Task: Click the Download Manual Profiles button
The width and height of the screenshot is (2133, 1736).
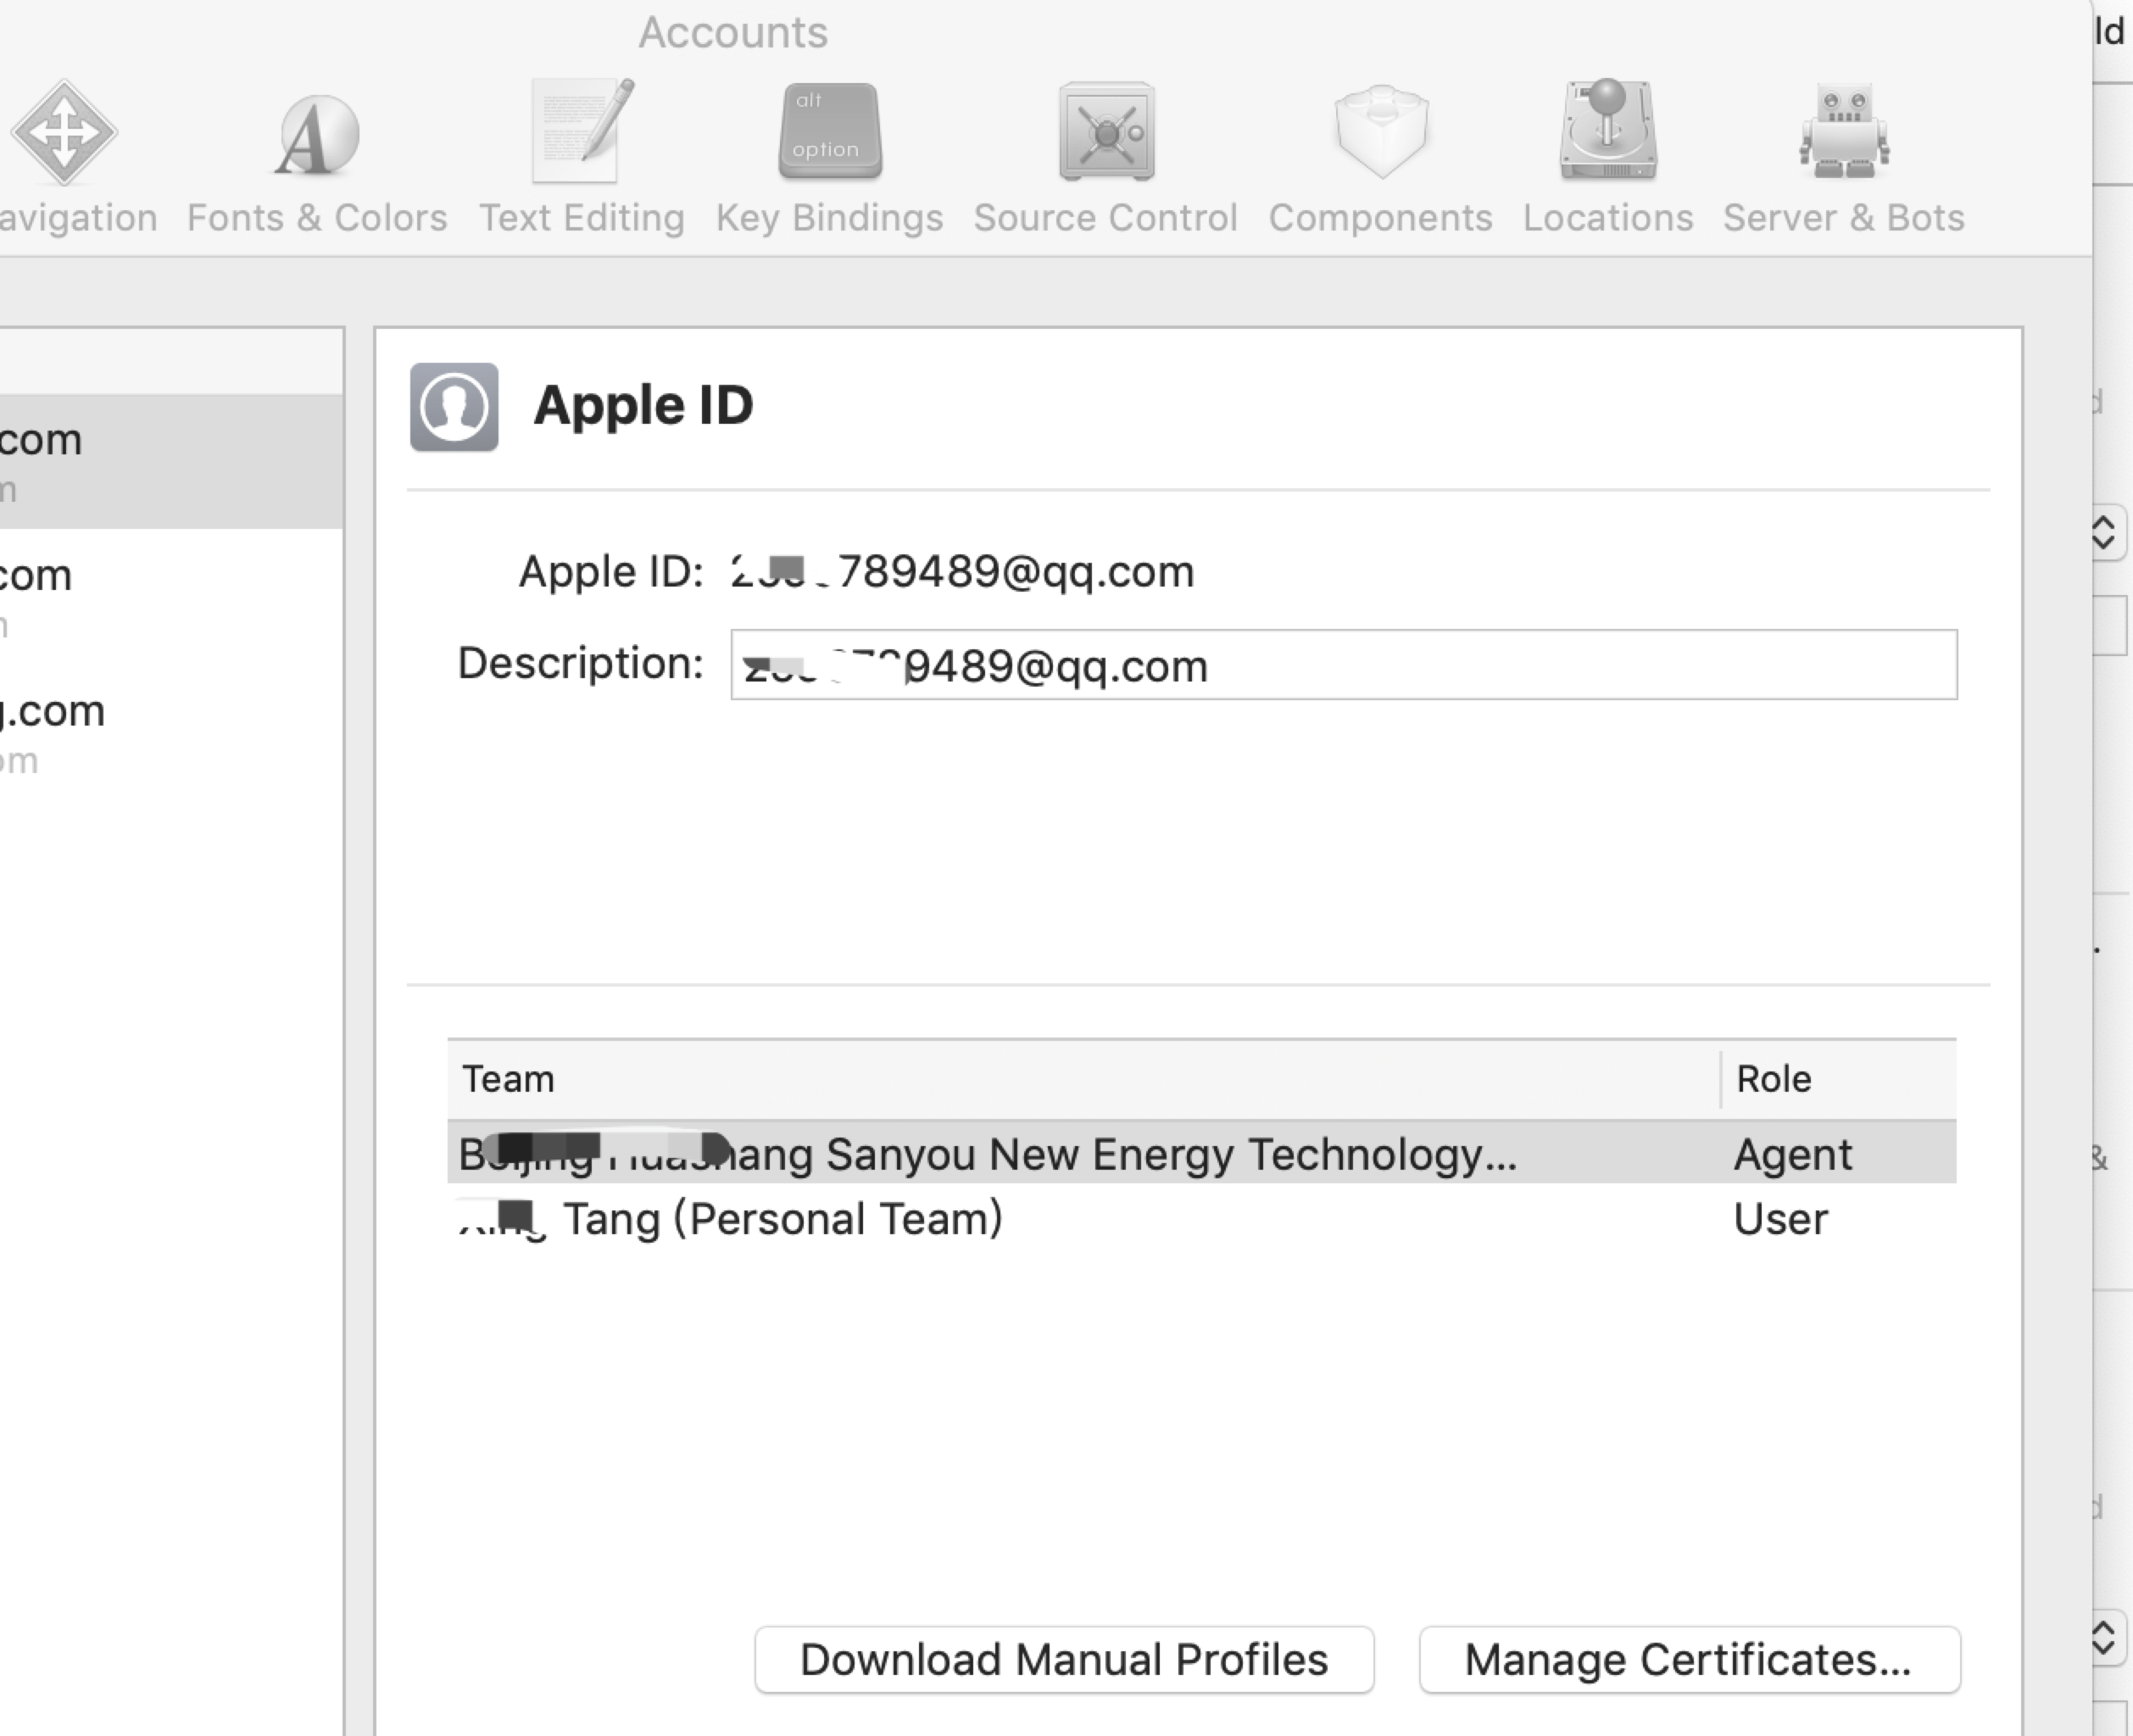Action: click(x=1064, y=1660)
